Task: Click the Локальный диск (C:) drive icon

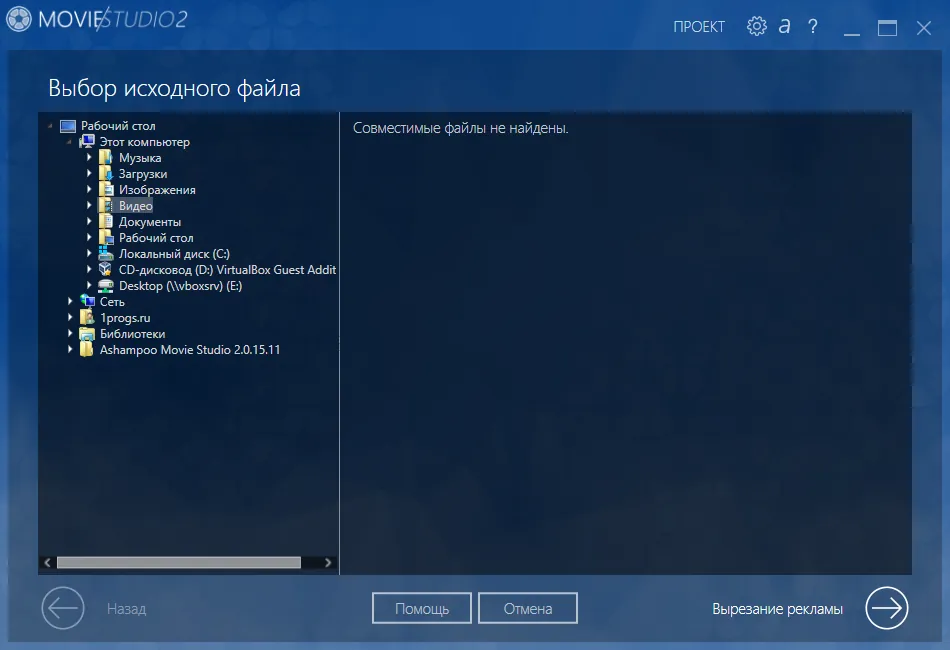Action: tap(105, 253)
